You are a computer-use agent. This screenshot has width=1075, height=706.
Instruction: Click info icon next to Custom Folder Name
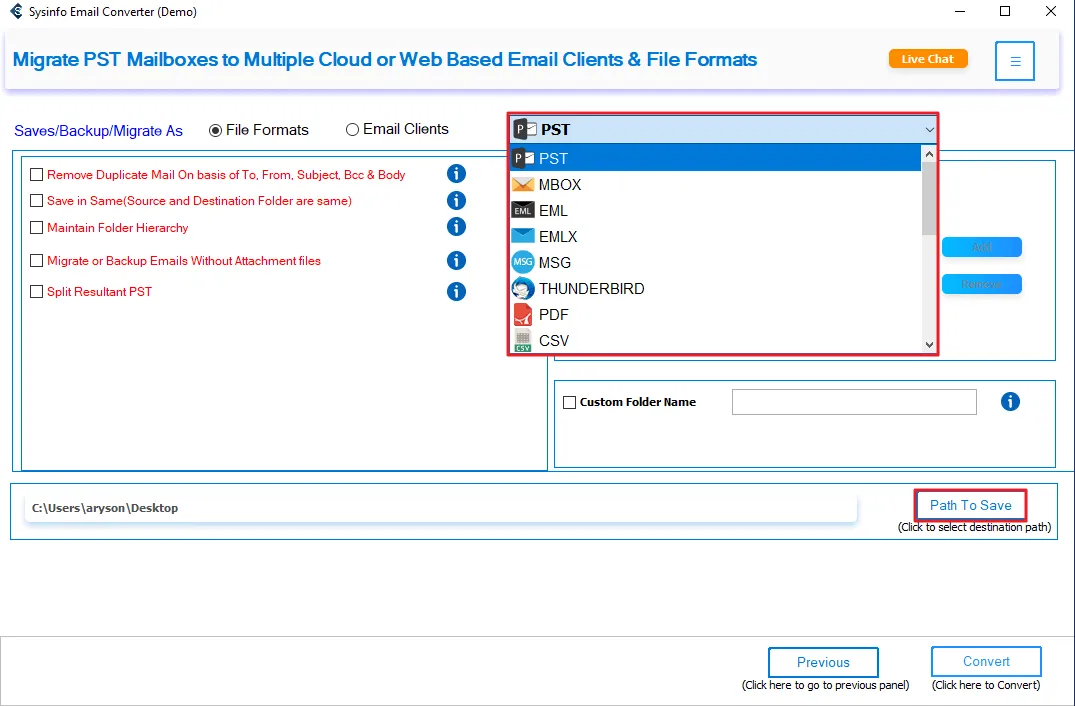click(x=1010, y=402)
